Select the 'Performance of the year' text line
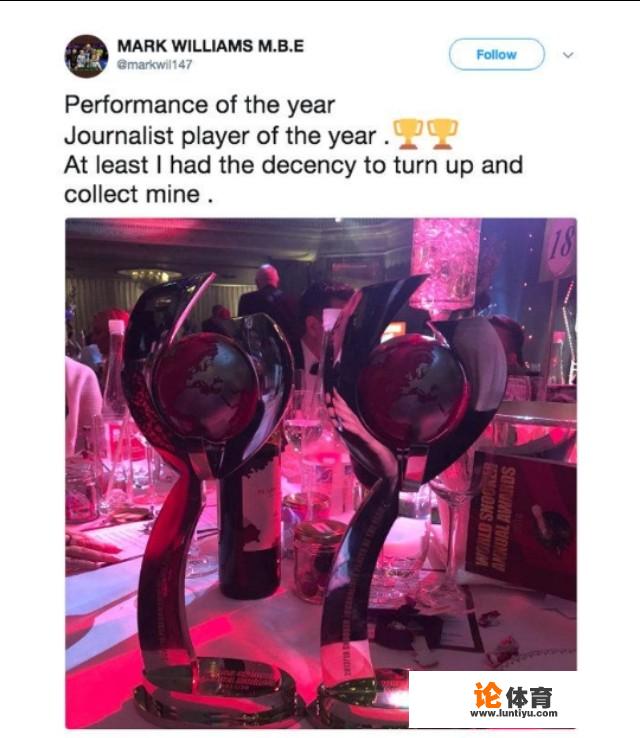Viewport: 640px width, 738px height. pos(200,104)
